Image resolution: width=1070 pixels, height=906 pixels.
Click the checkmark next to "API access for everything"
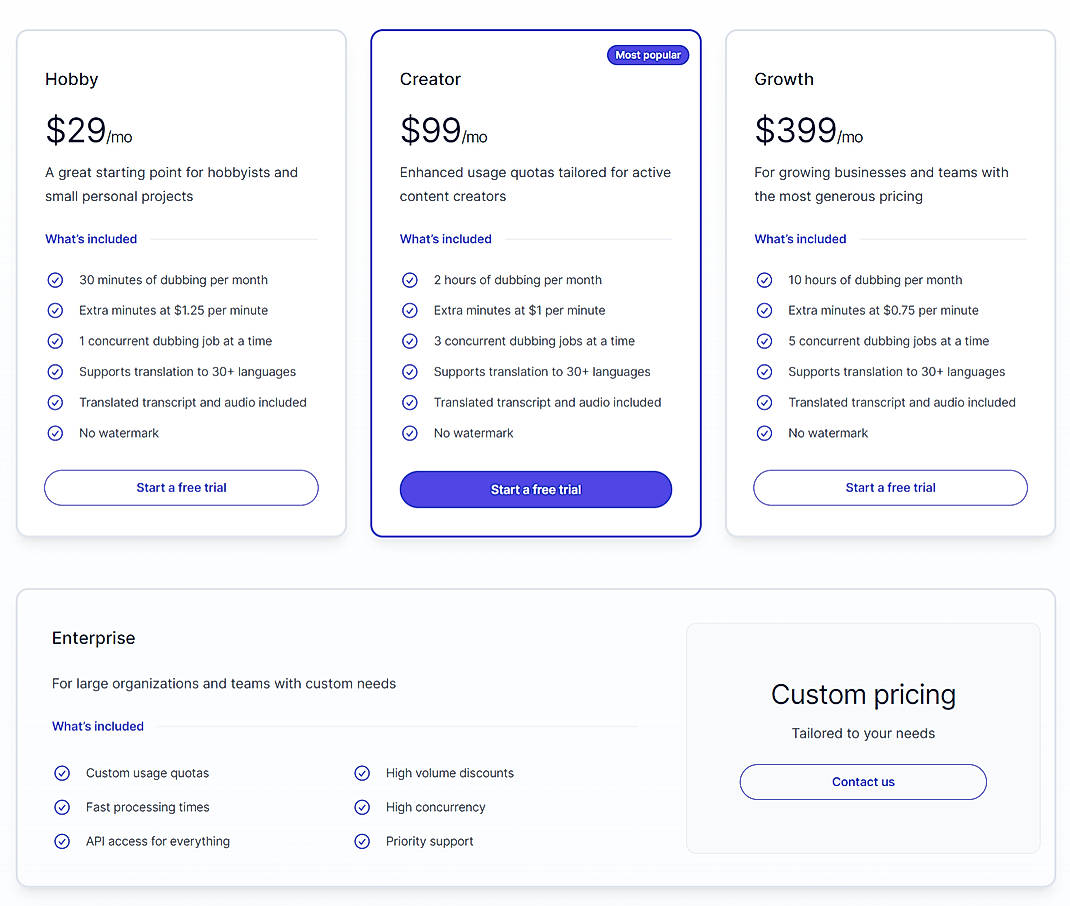[x=62, y=841]
